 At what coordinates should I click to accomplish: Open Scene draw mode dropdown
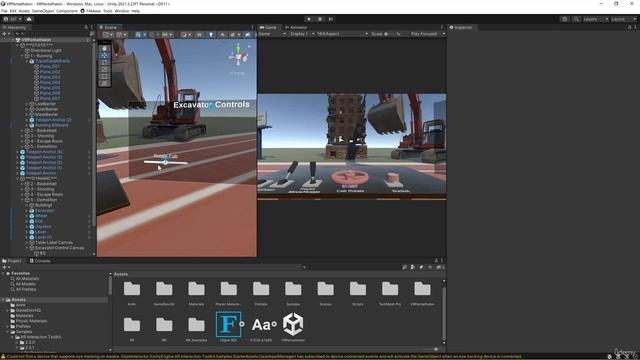tap(186, 35)
